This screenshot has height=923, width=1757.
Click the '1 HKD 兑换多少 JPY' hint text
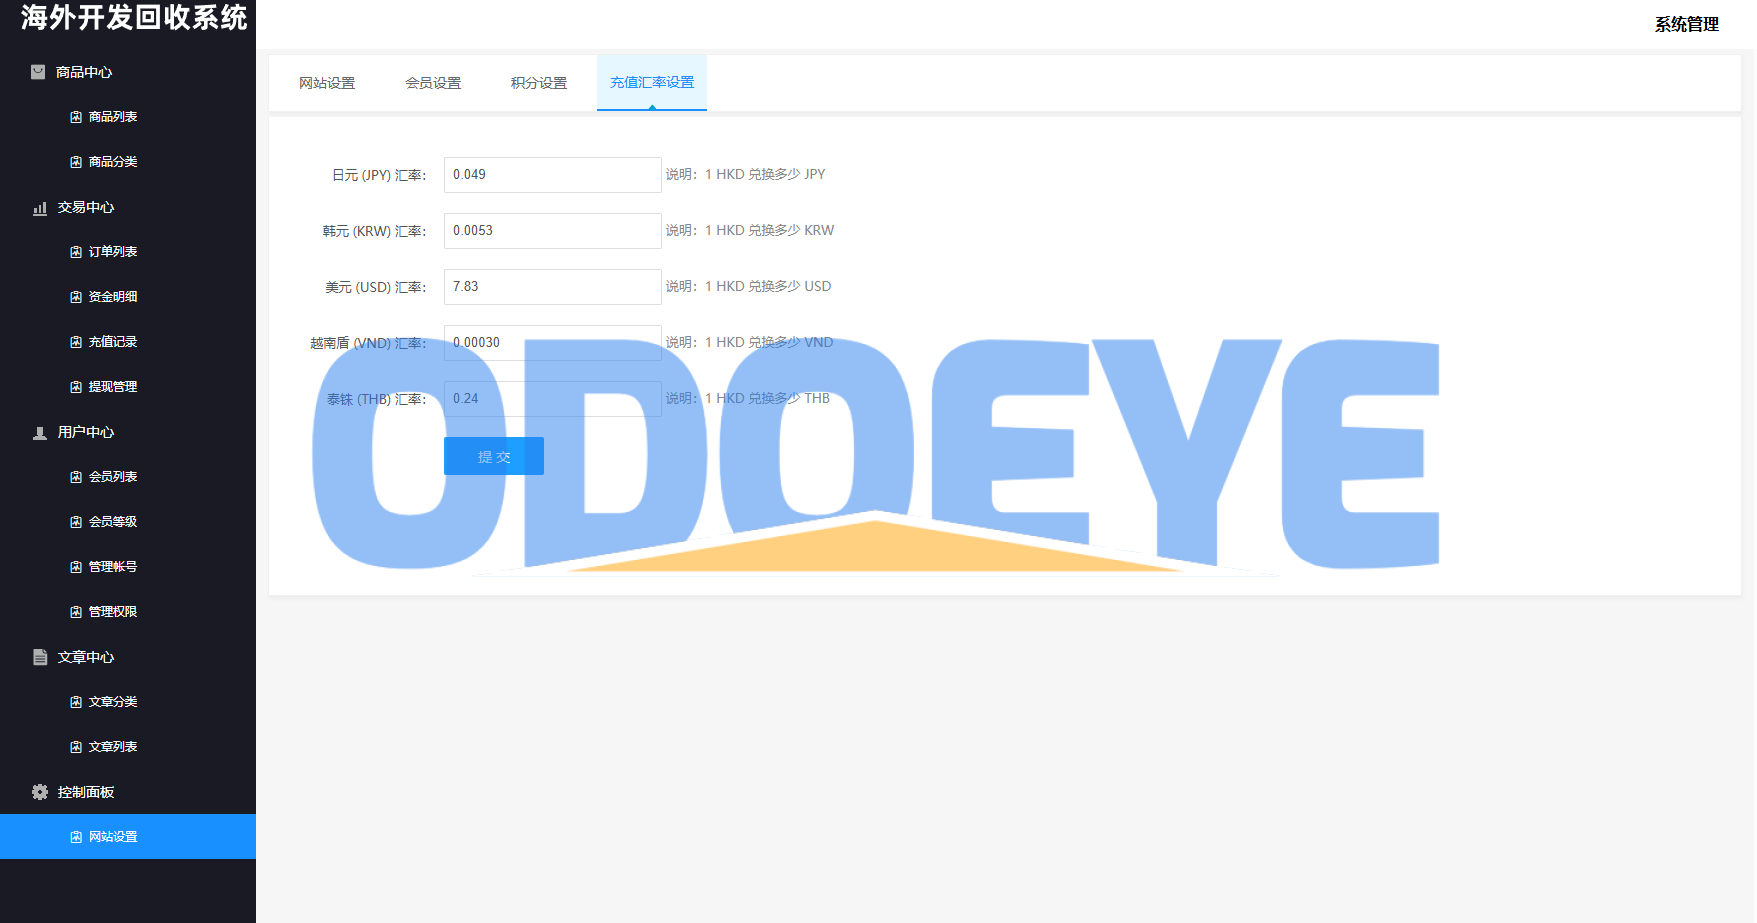coord(765,174)
